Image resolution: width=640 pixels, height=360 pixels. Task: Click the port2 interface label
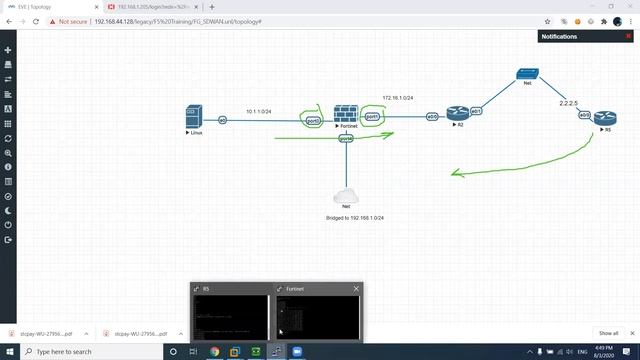(x=313, y=121)
